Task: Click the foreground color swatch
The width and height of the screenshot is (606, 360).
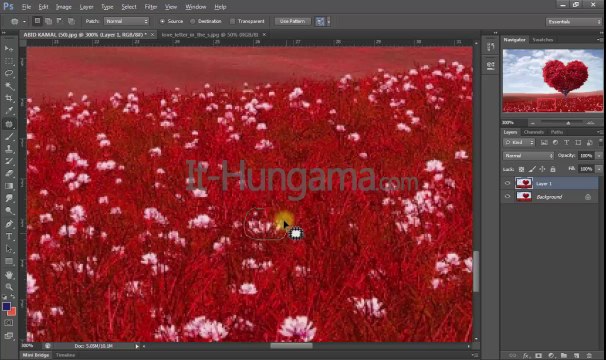Action: tap(6, 306)
